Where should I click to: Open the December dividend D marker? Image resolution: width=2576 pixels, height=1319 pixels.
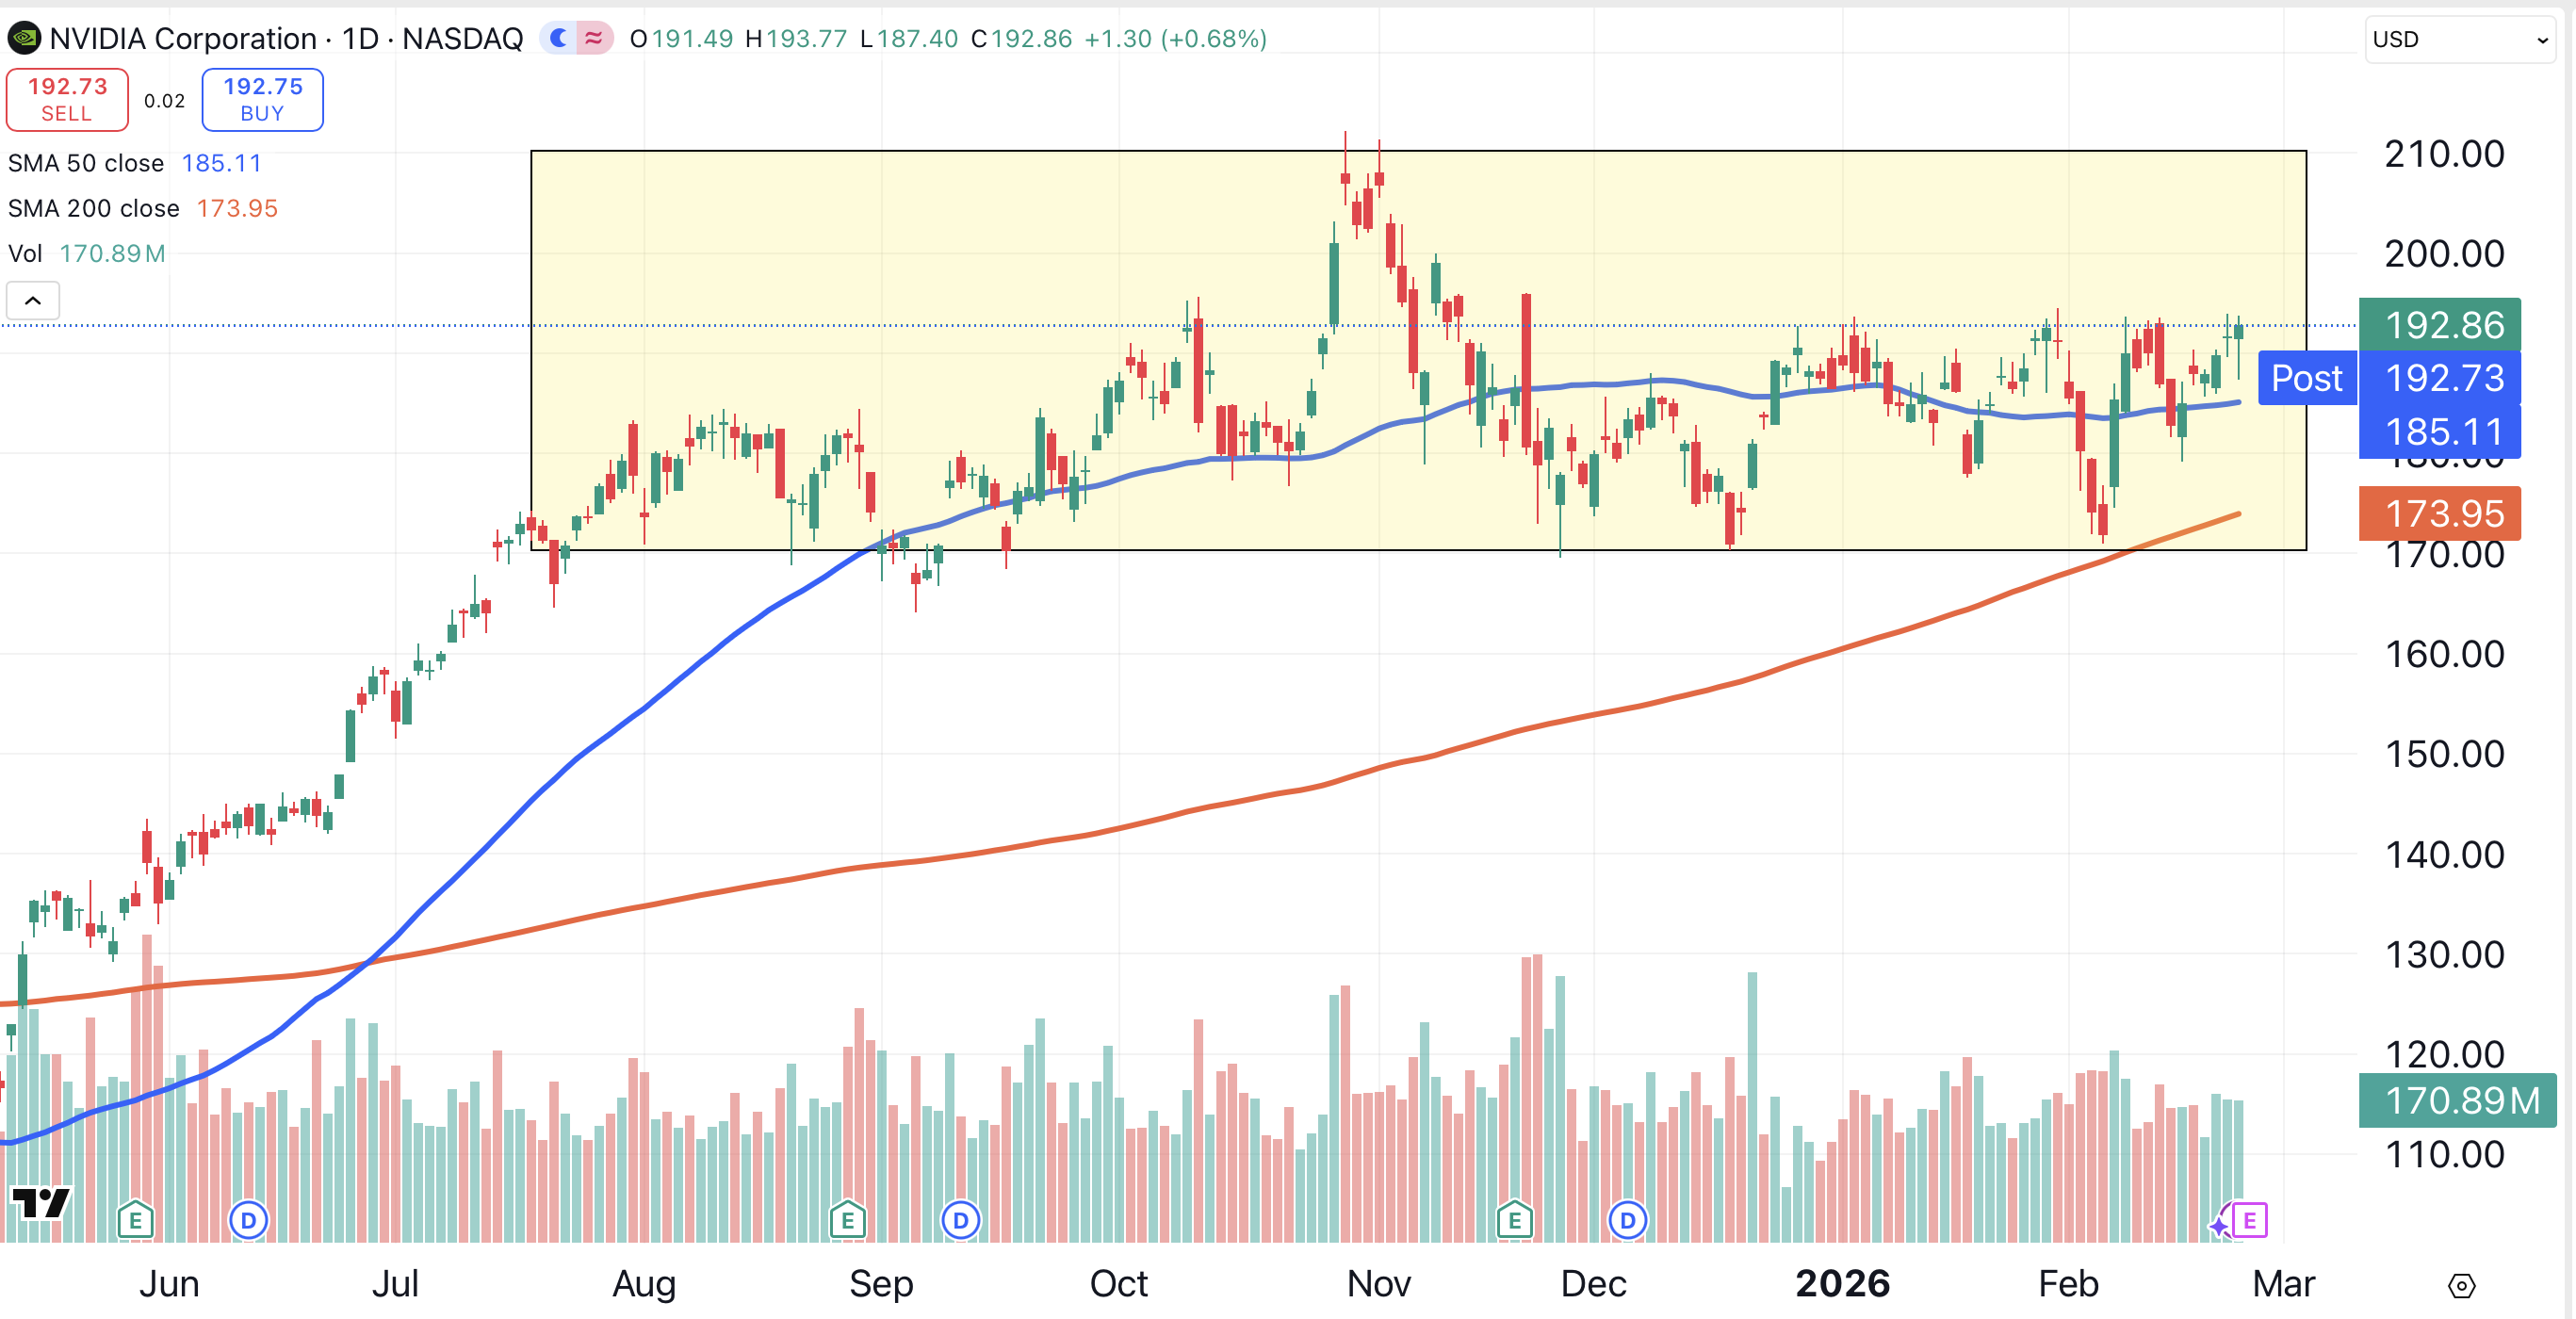click(x=1627, y=1220)
